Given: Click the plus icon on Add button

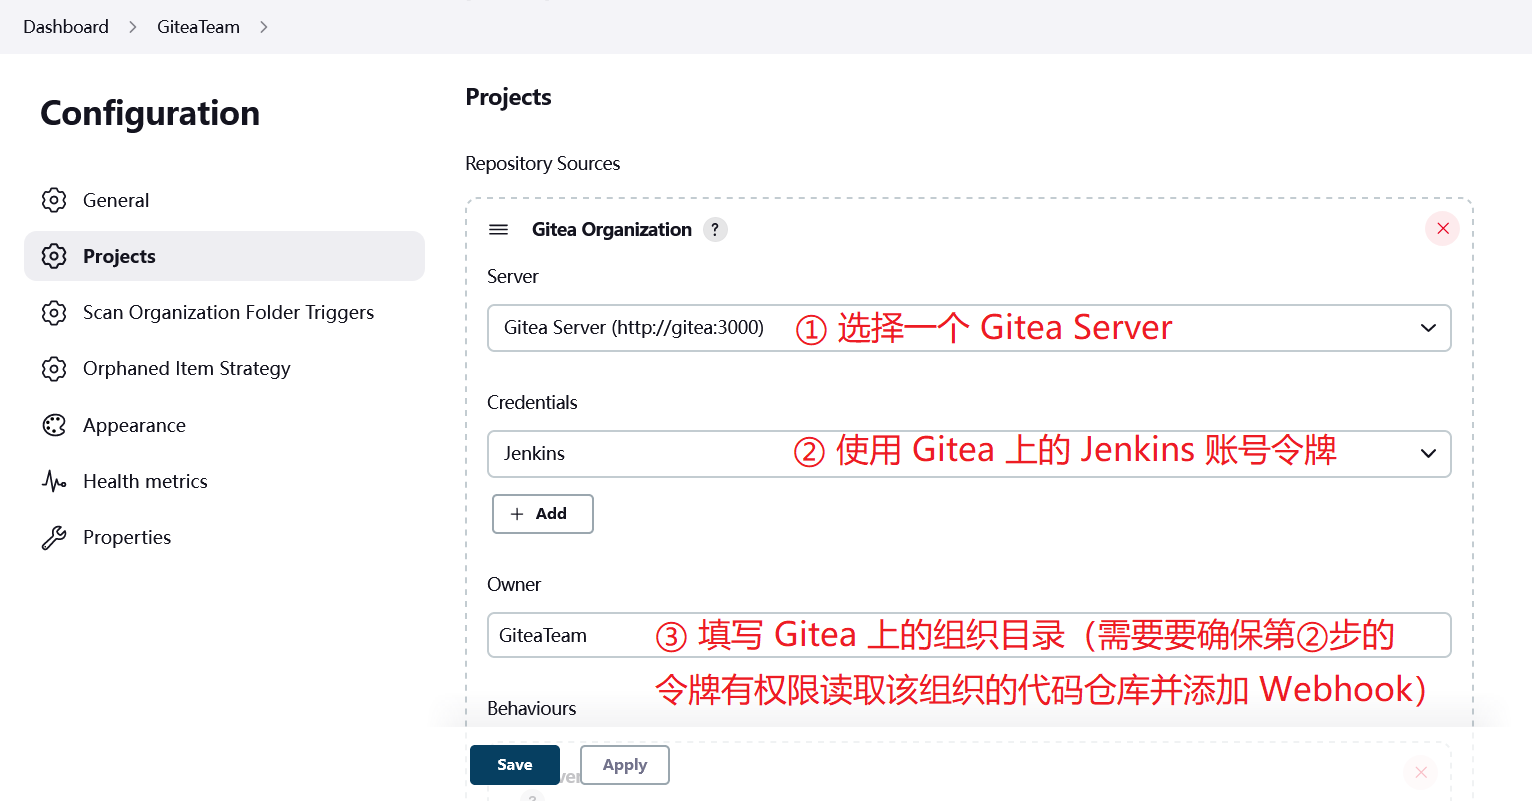Looking at the screenshot, I should tap(517, 514).
